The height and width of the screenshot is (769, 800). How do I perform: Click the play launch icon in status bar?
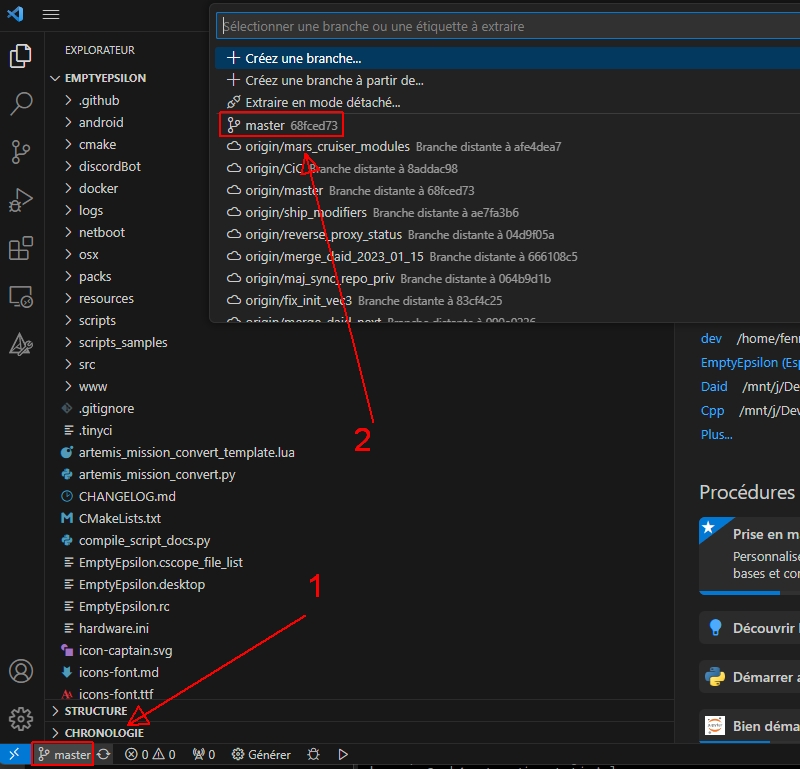343,754
